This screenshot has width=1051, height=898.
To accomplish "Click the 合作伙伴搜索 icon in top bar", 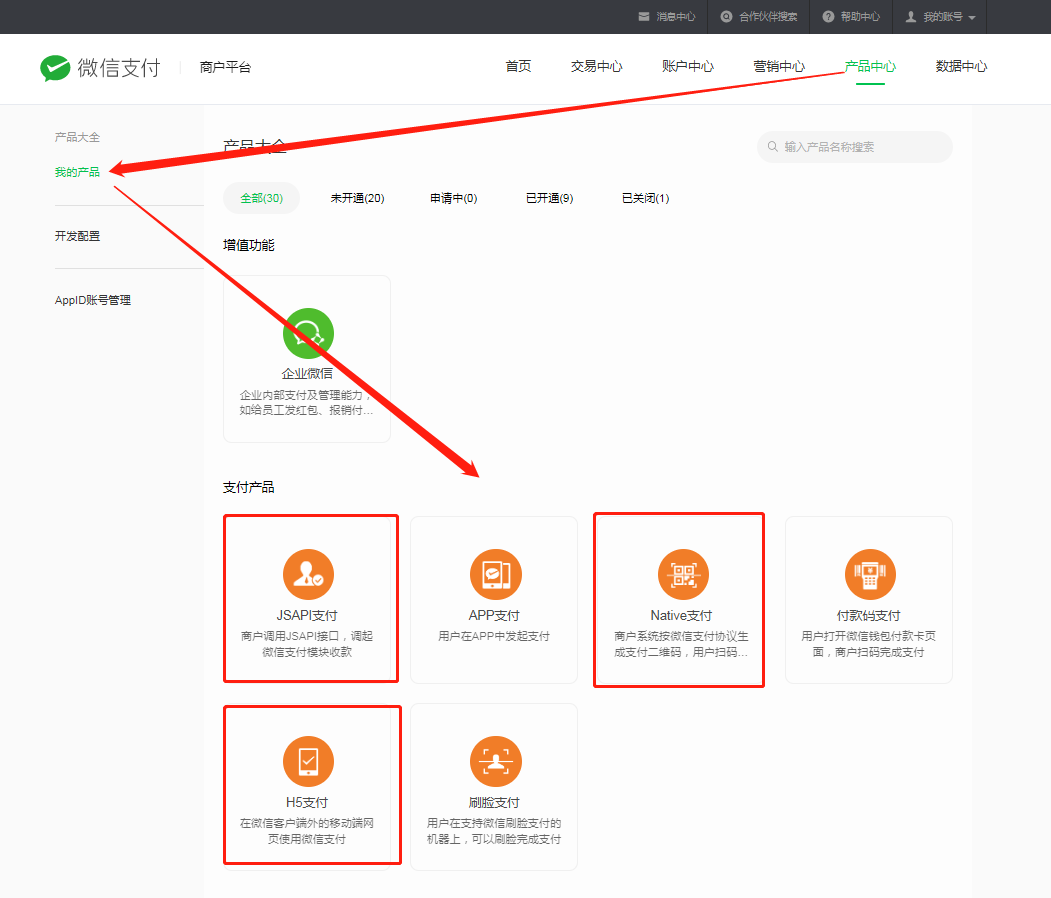I will pyautogui.click(x=726, y=17).
